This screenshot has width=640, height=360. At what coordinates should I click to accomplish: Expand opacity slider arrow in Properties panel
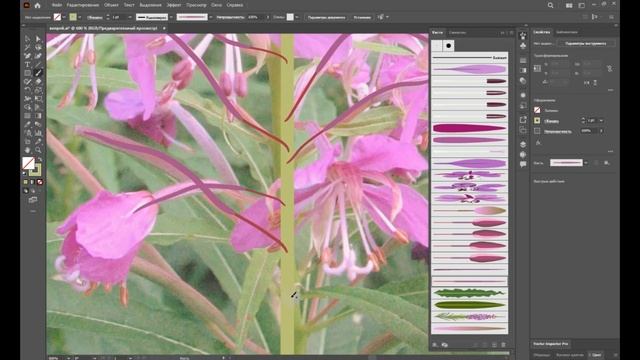pyautogui.click(x=601, y=131)
